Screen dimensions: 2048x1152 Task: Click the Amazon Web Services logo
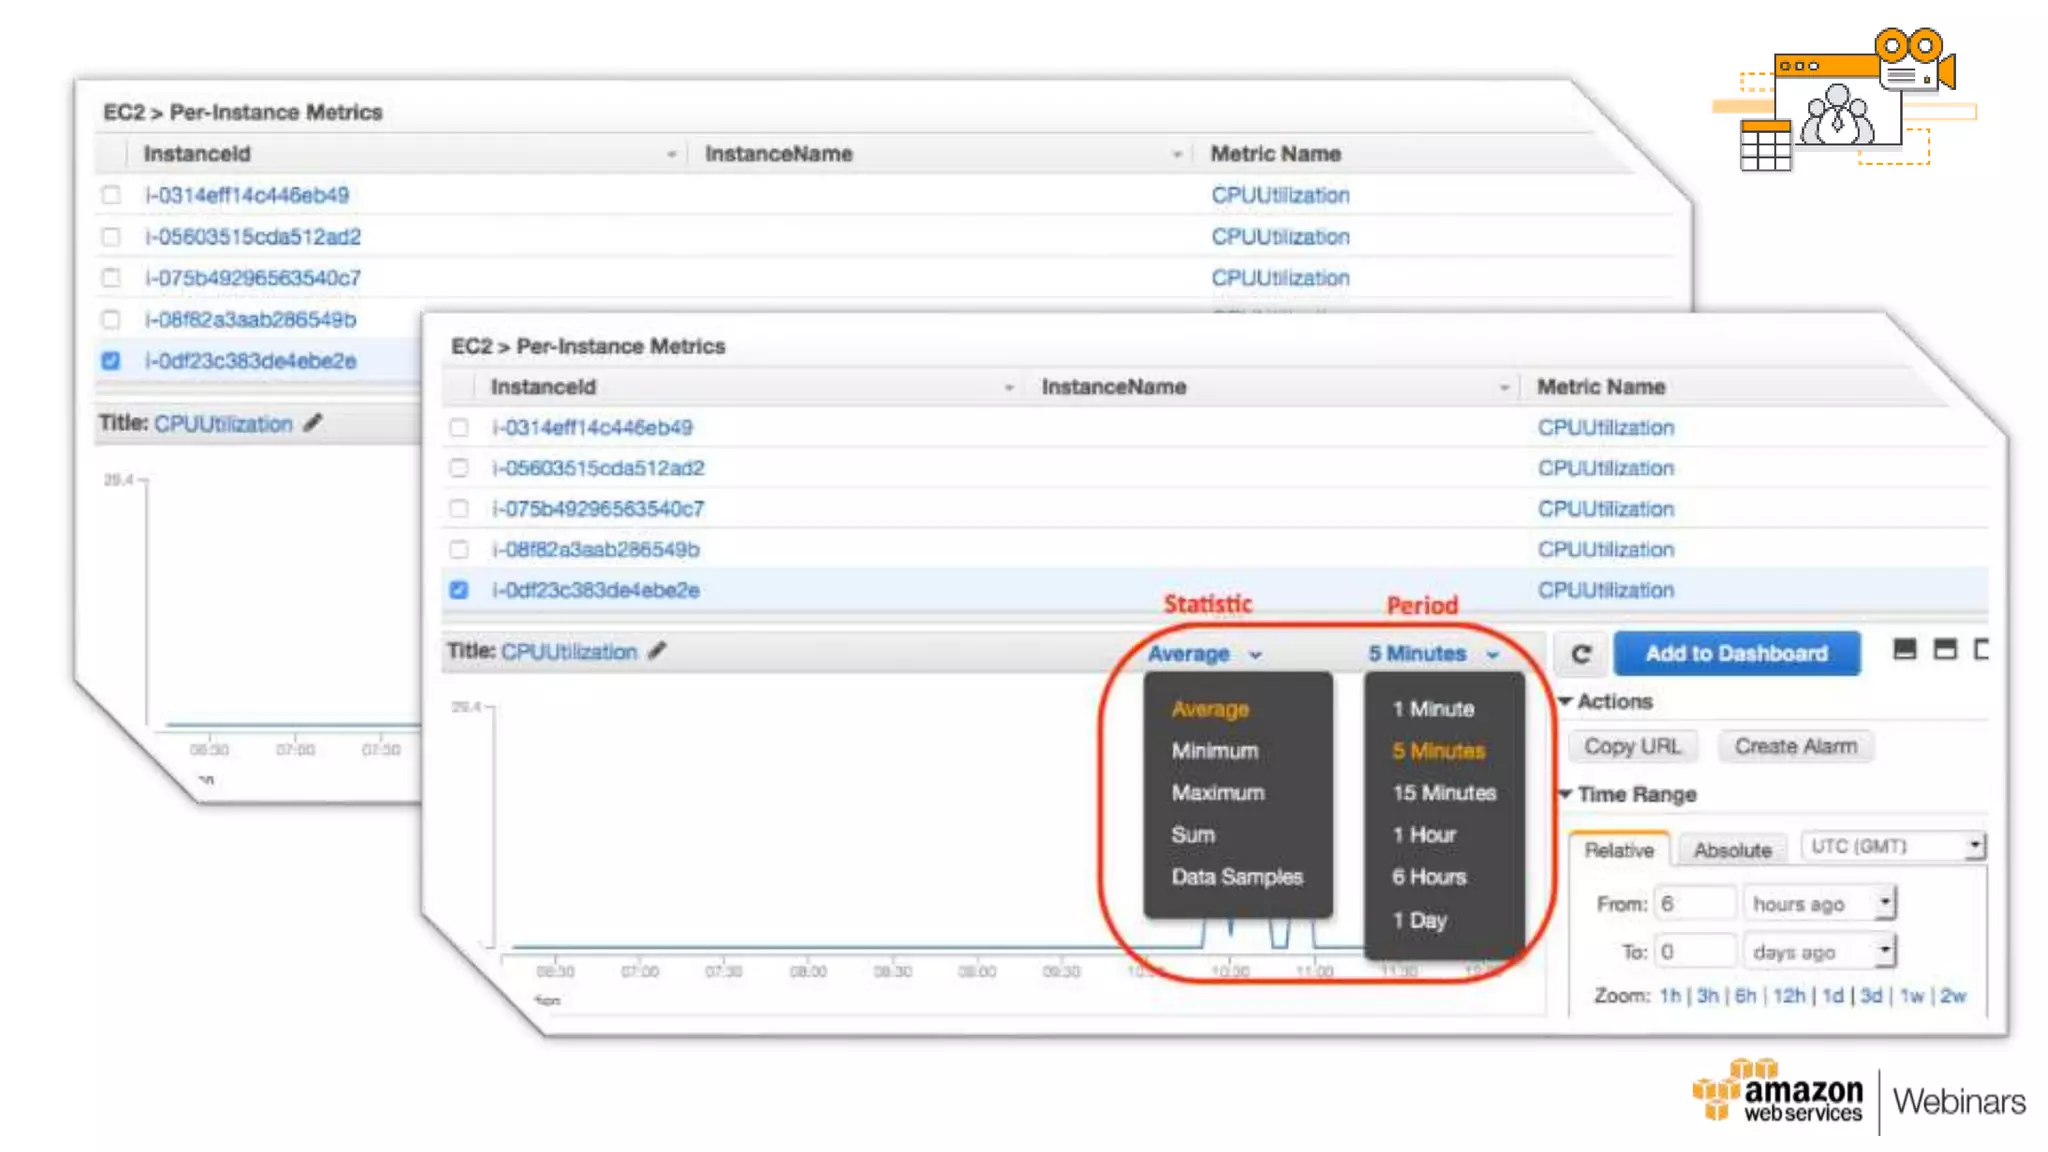point(1778,1094)
